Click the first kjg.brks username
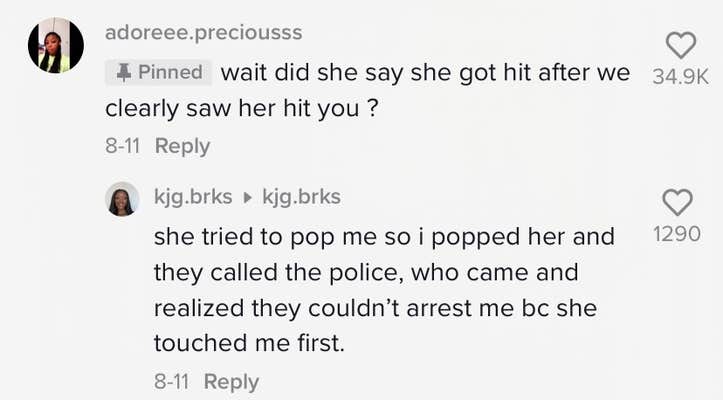 pos(194,197)
